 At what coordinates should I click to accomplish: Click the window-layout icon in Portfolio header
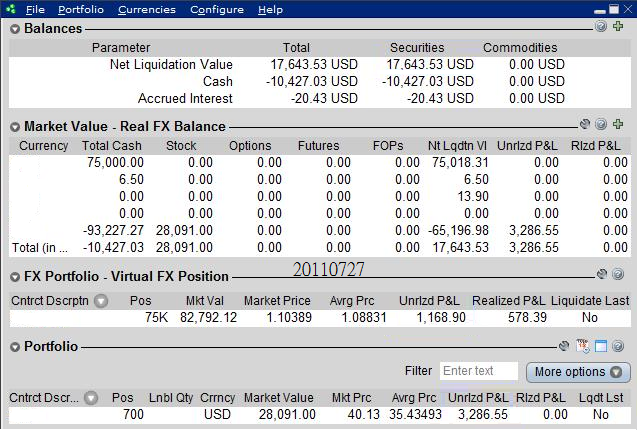601,346
